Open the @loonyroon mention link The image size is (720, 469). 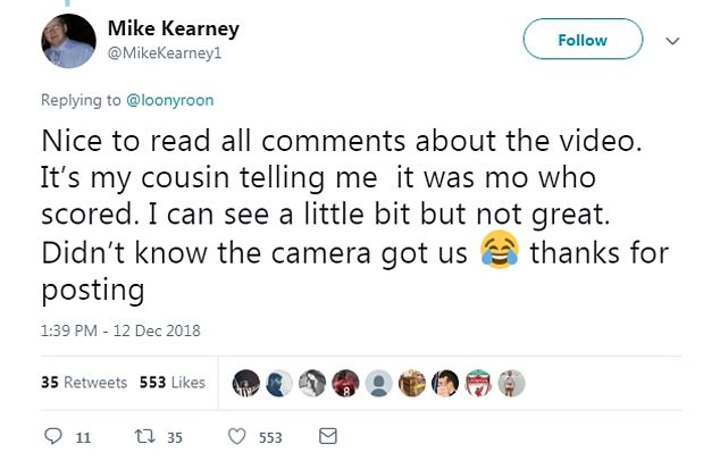(x=170, y=100)
